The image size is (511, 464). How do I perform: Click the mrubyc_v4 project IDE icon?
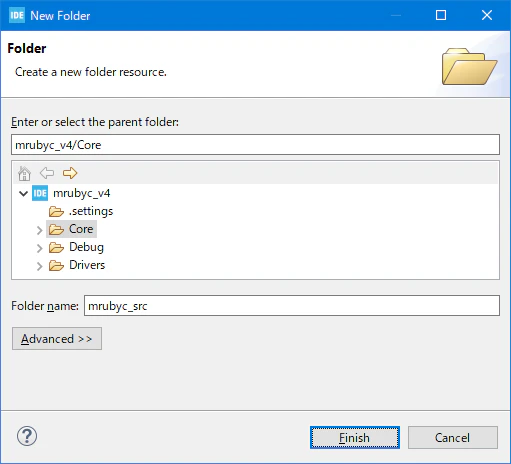point(40,193)
